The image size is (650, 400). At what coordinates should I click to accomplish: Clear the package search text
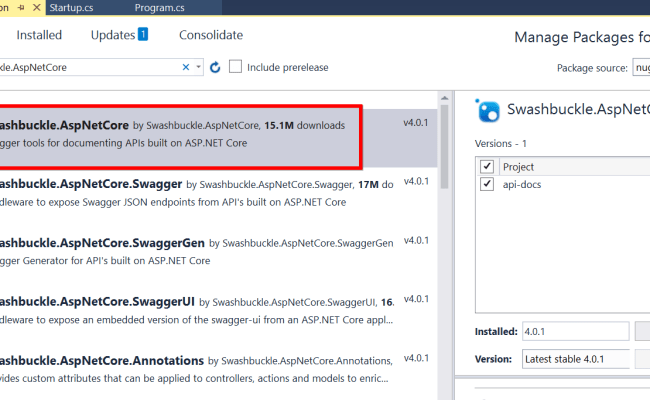coord(186,67)
